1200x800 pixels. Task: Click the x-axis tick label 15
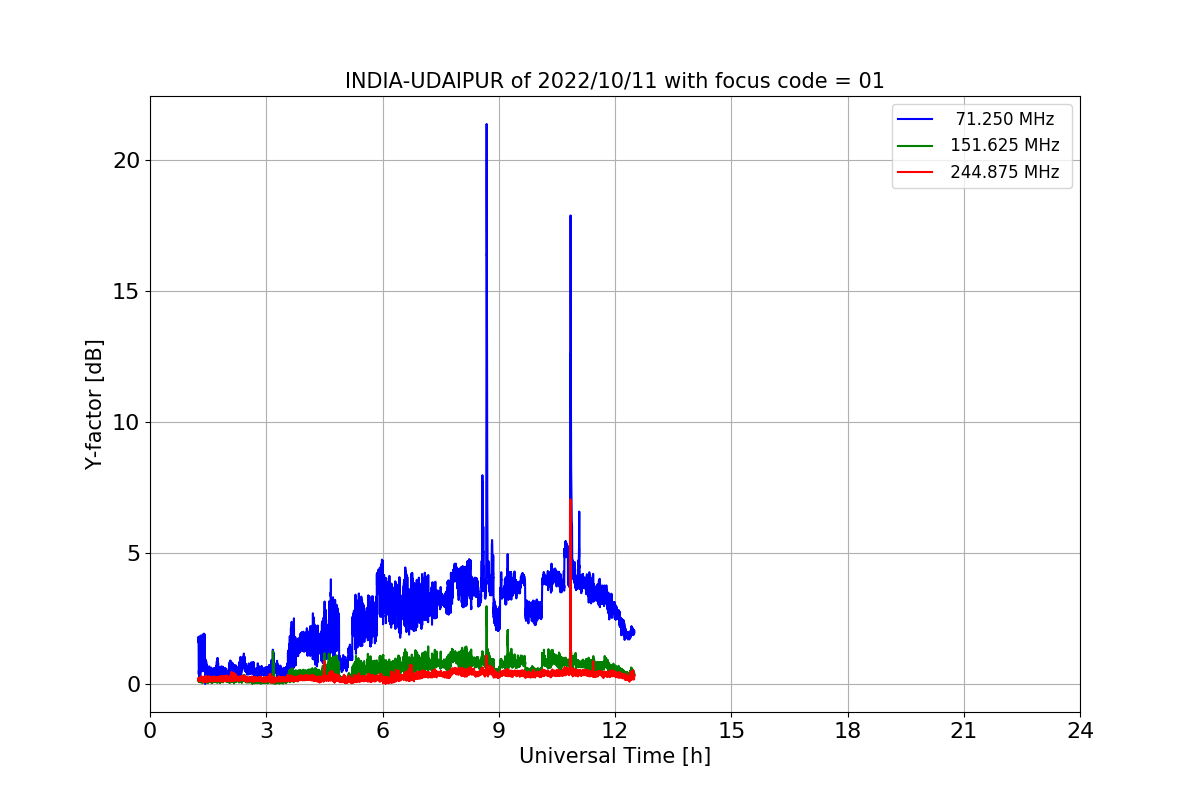coord(731,731)
